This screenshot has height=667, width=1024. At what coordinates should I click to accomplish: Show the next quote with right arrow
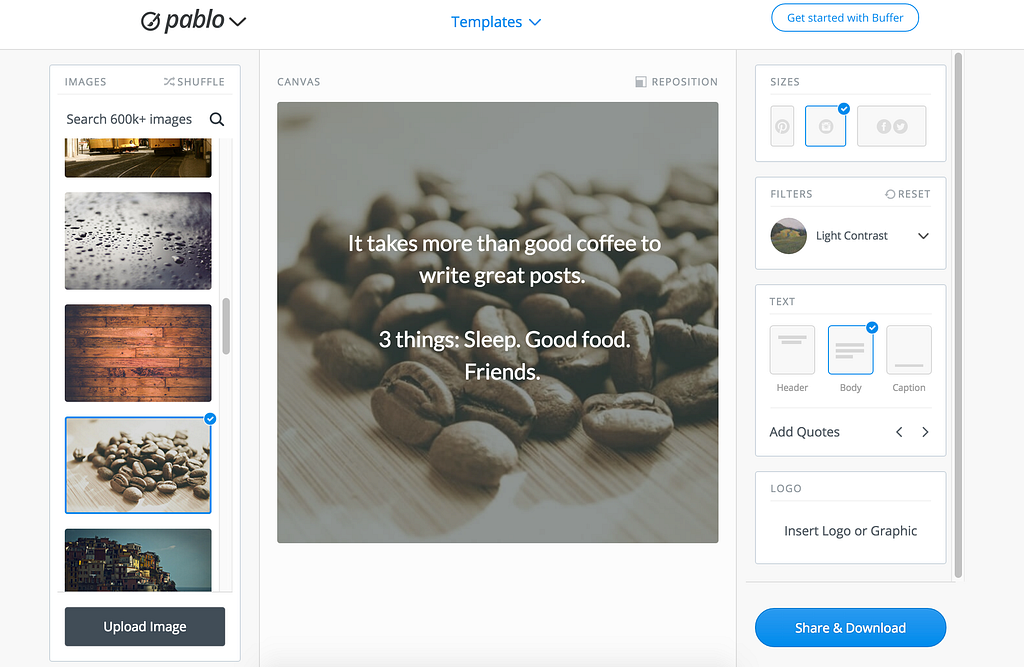(x=925, y=432)
